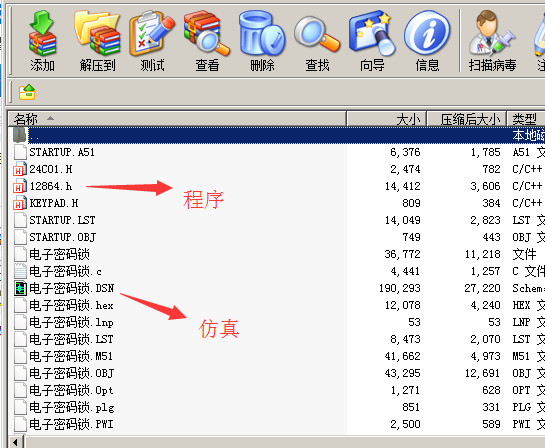Select file STARTUP.LST
The height and width of the screenshot is (448, 545).
coord(62,220)
